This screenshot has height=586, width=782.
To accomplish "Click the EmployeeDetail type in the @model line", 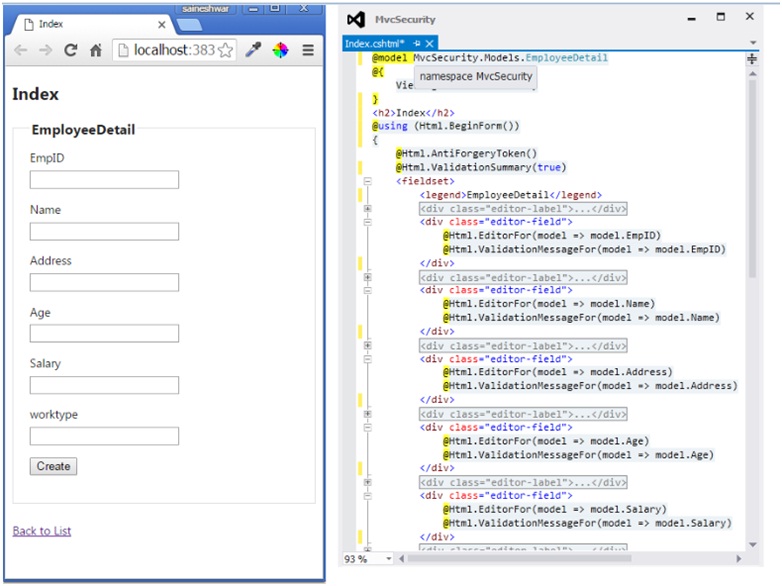I will pyautogui.click(x=567, y=58).
